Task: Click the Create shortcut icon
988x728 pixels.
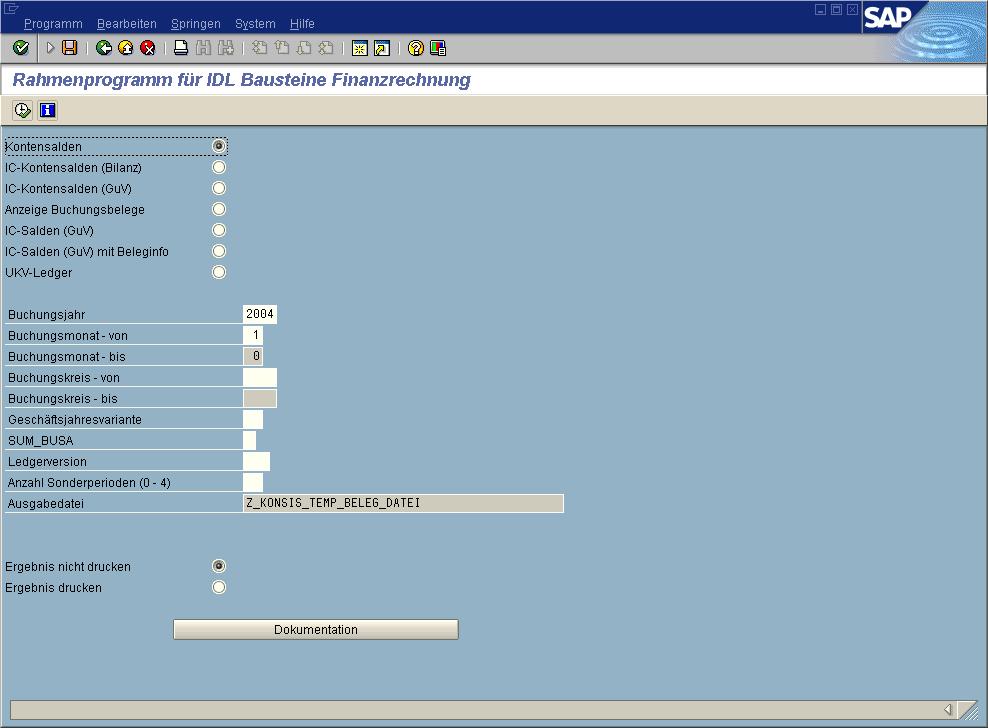Action: (x=382, y=48)
